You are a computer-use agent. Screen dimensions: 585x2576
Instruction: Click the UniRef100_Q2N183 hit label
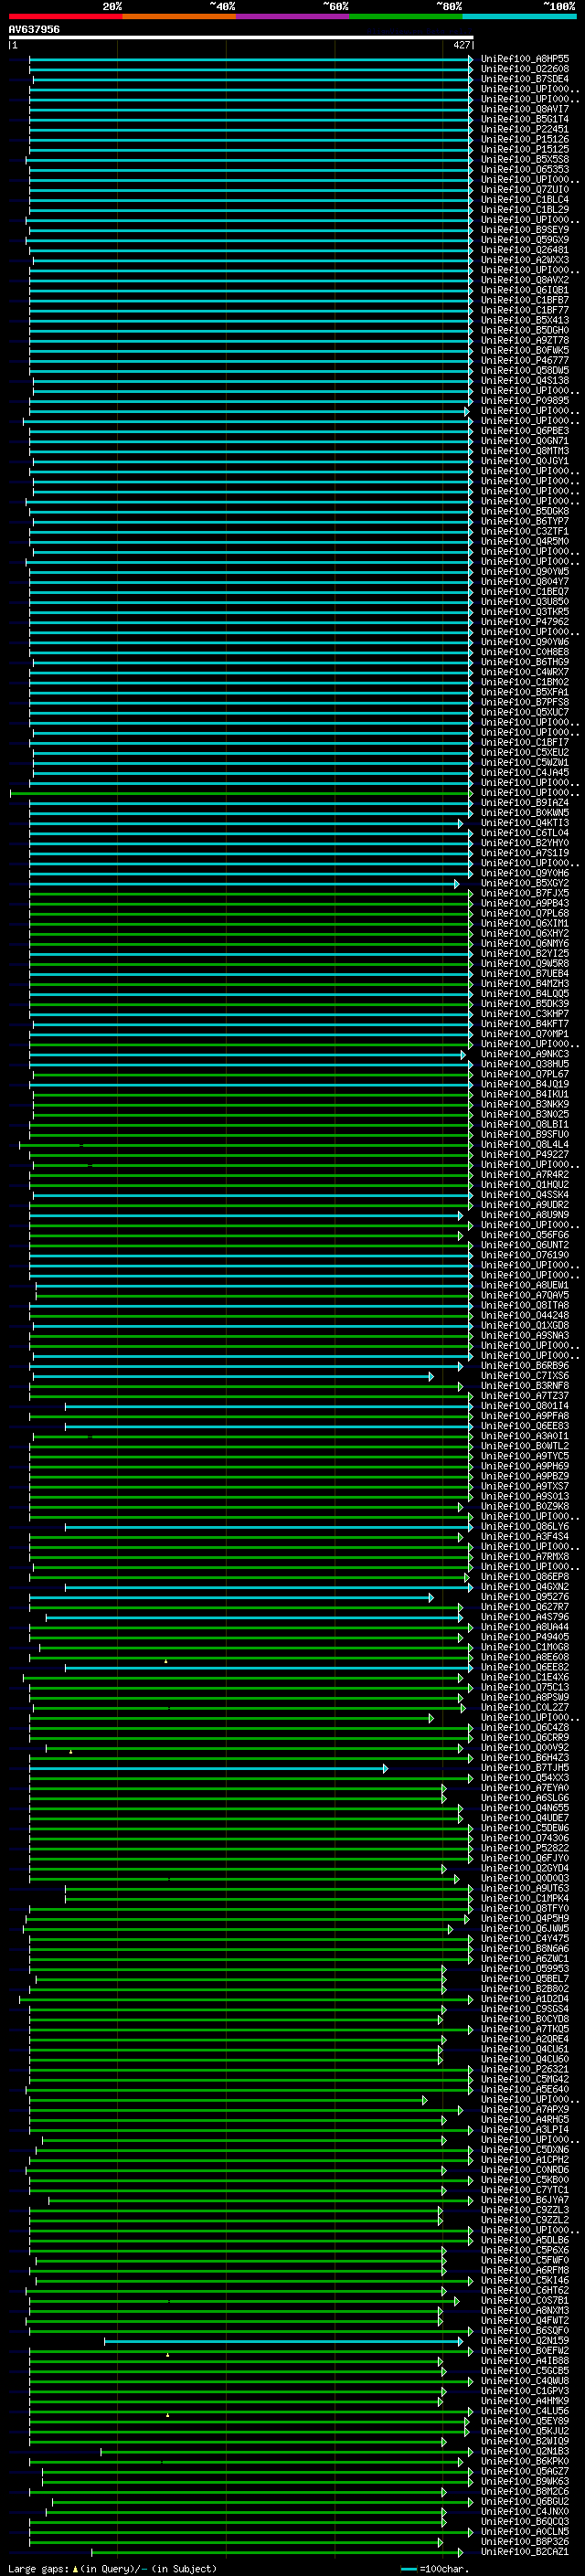point(525,2451)
